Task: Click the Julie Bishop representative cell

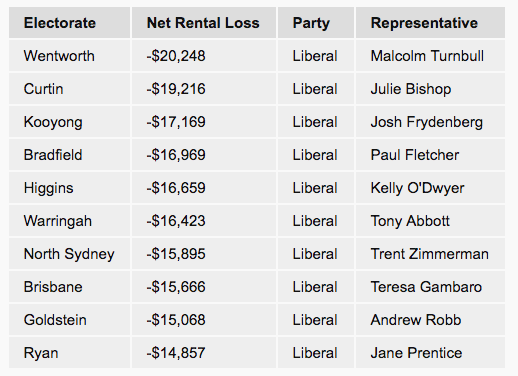Action: 430,89
